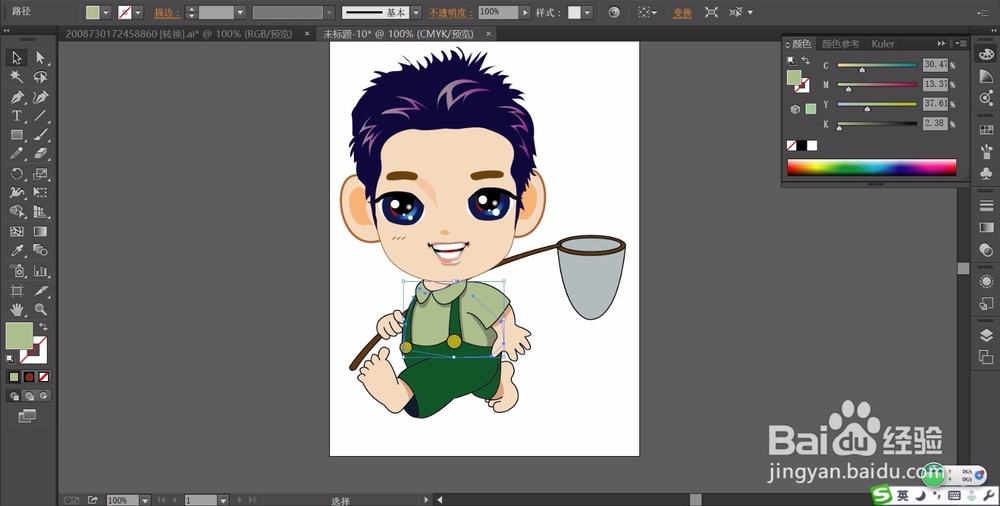Select the Shape Builder tool
Screen dimensions: 1000x506
tap(17, 211)
